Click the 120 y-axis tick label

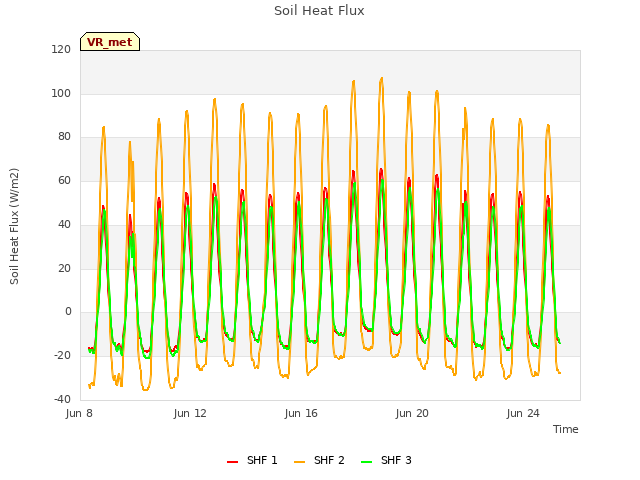coord(61,49)
